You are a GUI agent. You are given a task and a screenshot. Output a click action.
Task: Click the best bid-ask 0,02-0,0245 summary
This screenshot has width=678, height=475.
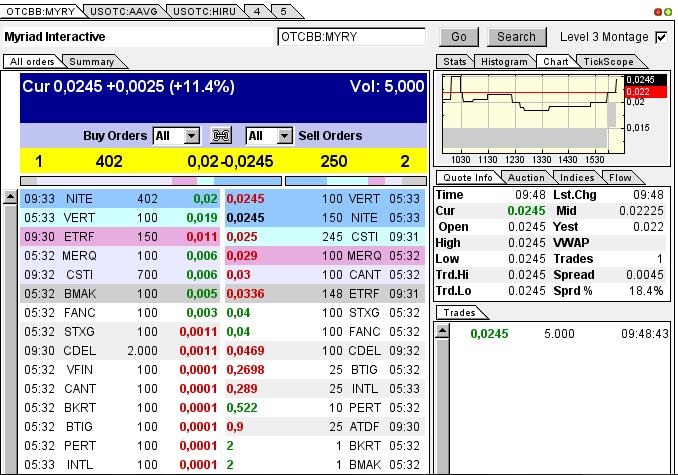(x=230, y=162)
